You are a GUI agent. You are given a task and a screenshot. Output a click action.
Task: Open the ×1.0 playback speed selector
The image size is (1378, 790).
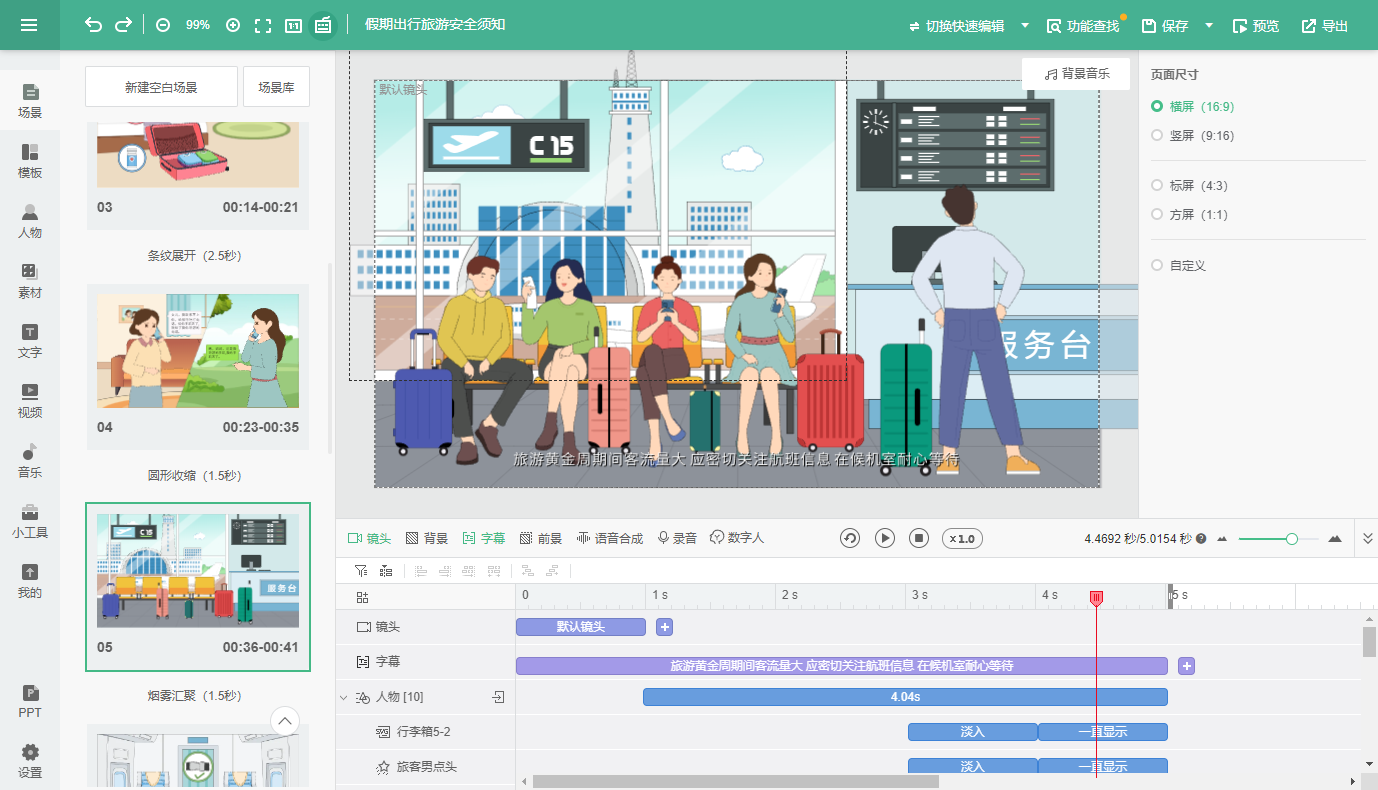click(x=960, y=539)
